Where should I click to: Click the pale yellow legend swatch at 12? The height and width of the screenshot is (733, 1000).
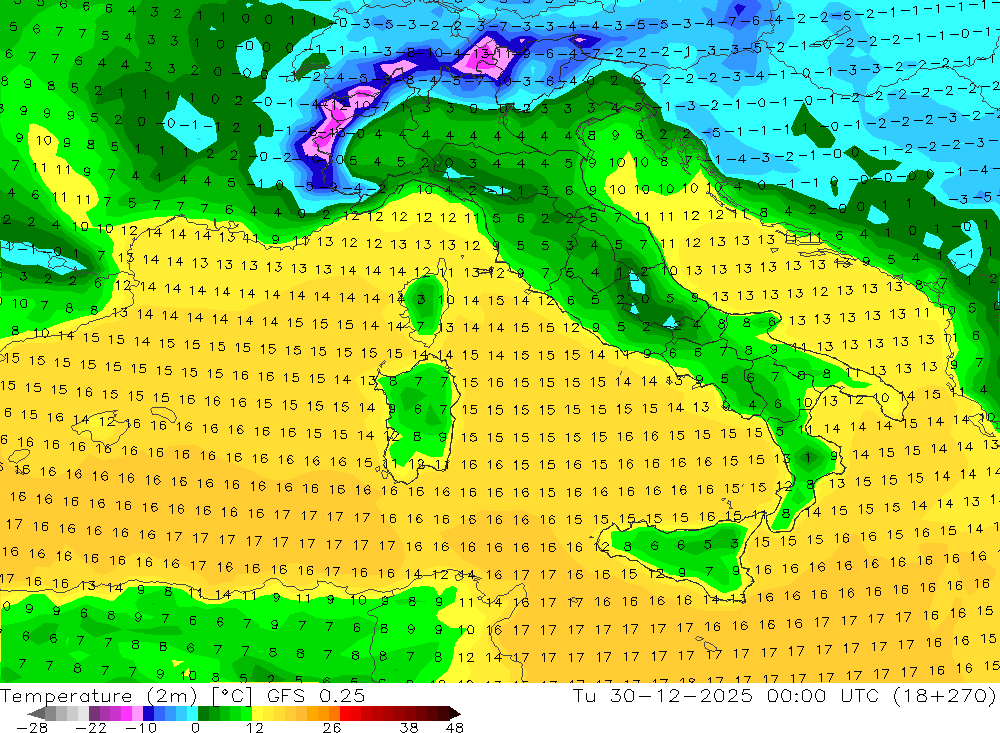pos(258,713)
